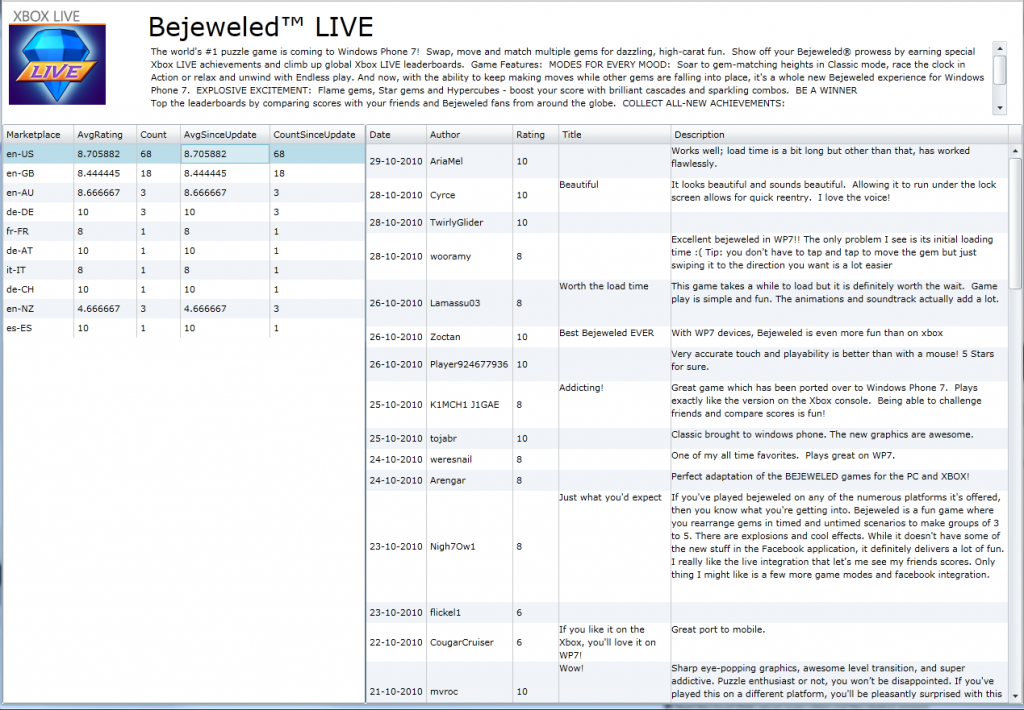Click the 8.444445 AvgRating cell for en-GB
This screenshot has height=710, width=1024.
104,173
